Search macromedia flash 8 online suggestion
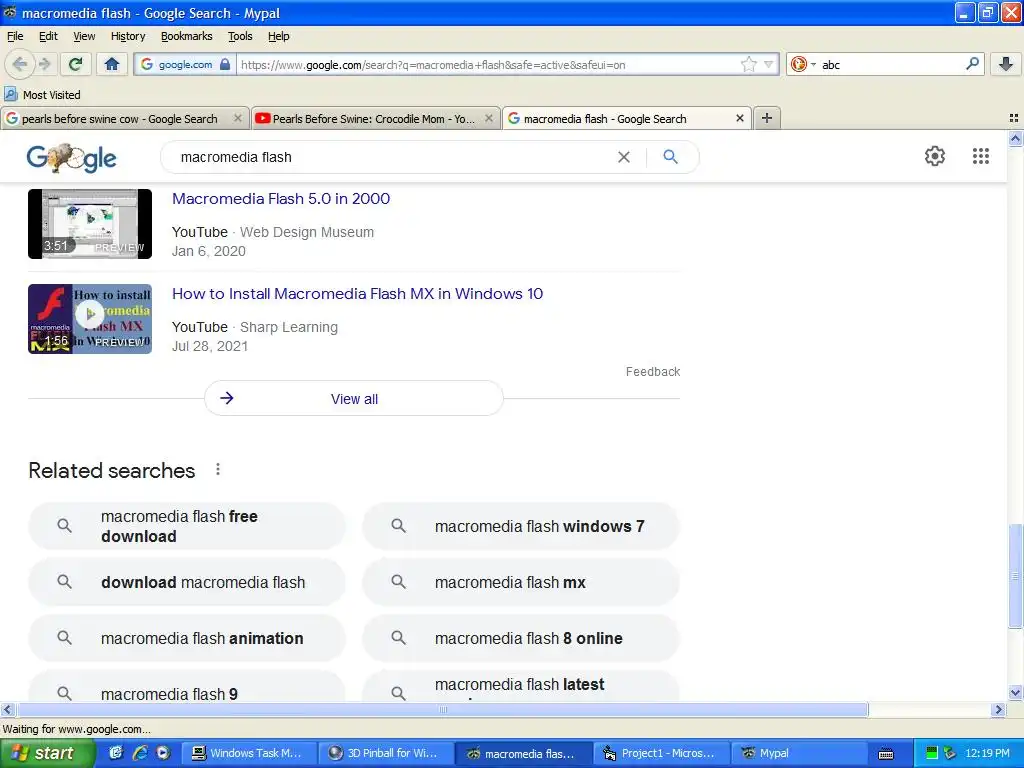 (x=521, y=638)
